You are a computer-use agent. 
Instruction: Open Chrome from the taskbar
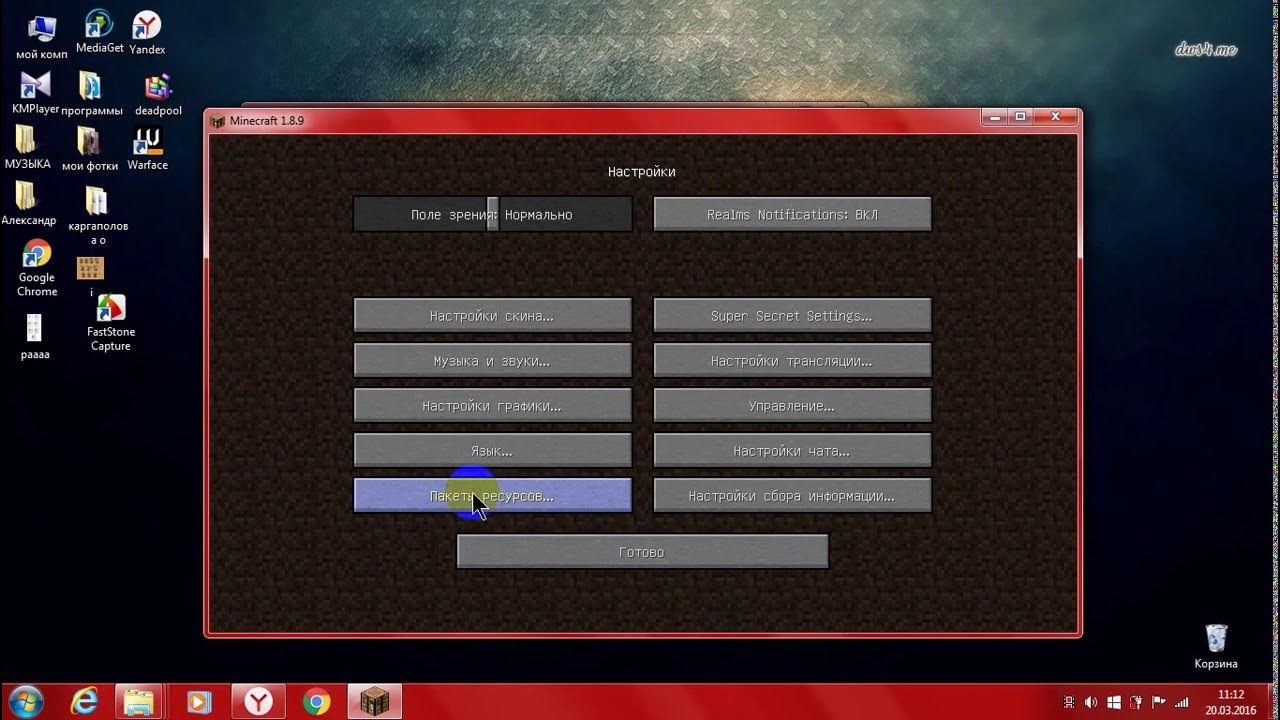click(x=317, y=703)
